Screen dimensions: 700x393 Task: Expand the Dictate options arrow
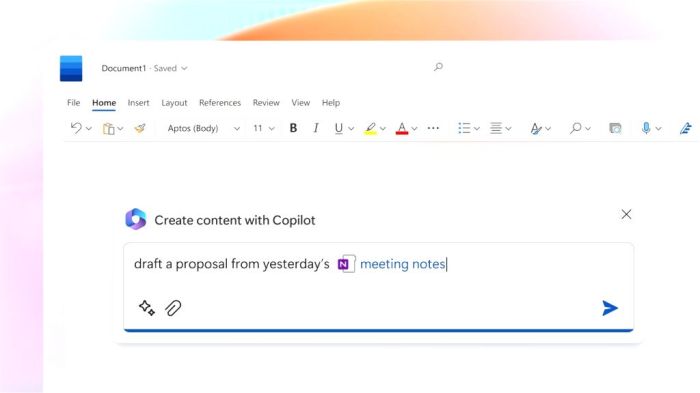click(x=658, y=129)
